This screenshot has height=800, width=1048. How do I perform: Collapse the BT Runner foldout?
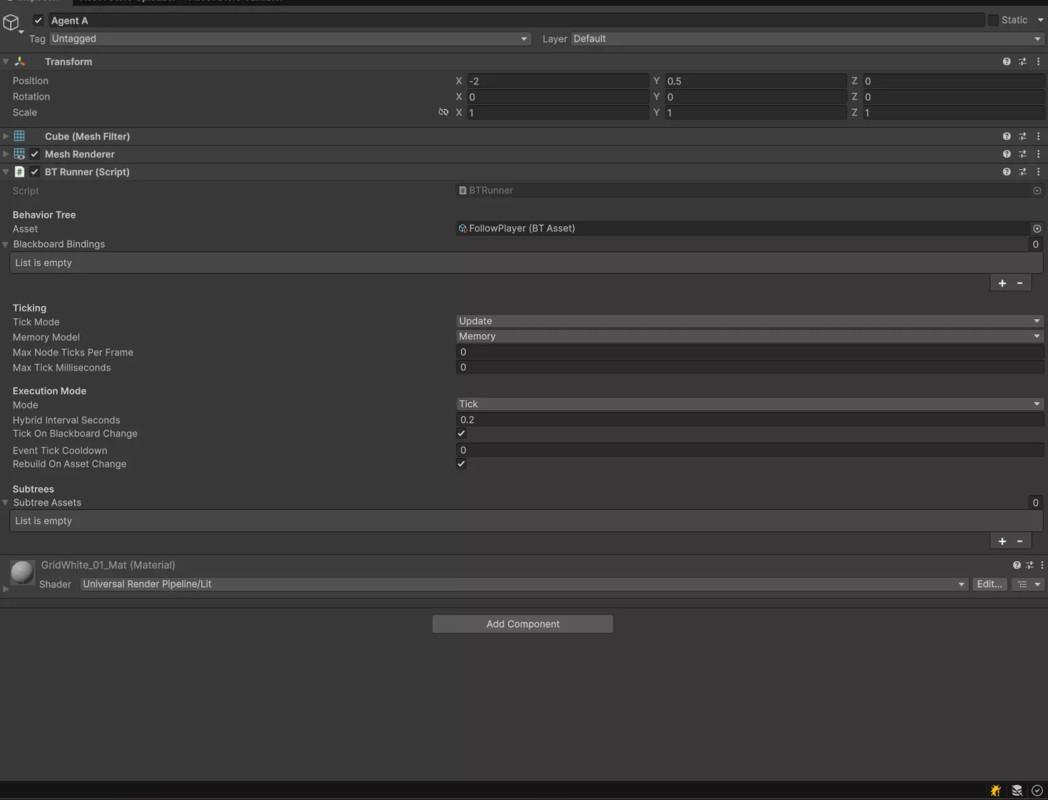(5, 172)
